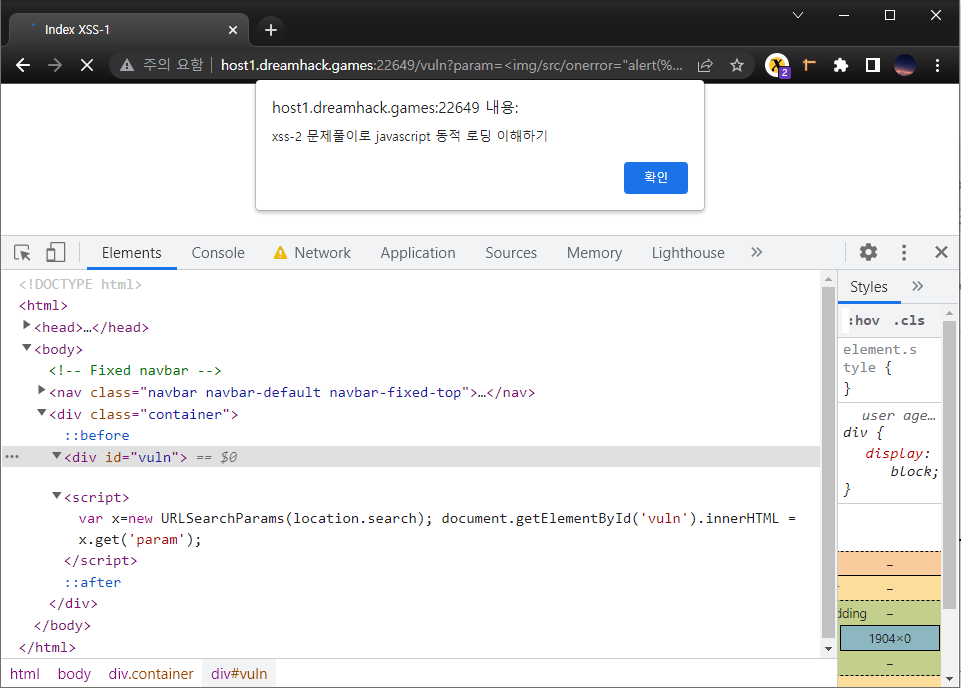Switch to the Memory tab
This screenshot has height=688, width=961.
(594, 252)
